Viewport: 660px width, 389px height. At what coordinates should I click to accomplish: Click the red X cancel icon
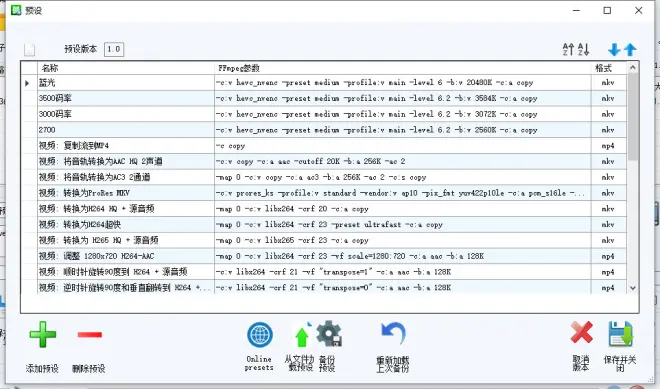[582, 333]
